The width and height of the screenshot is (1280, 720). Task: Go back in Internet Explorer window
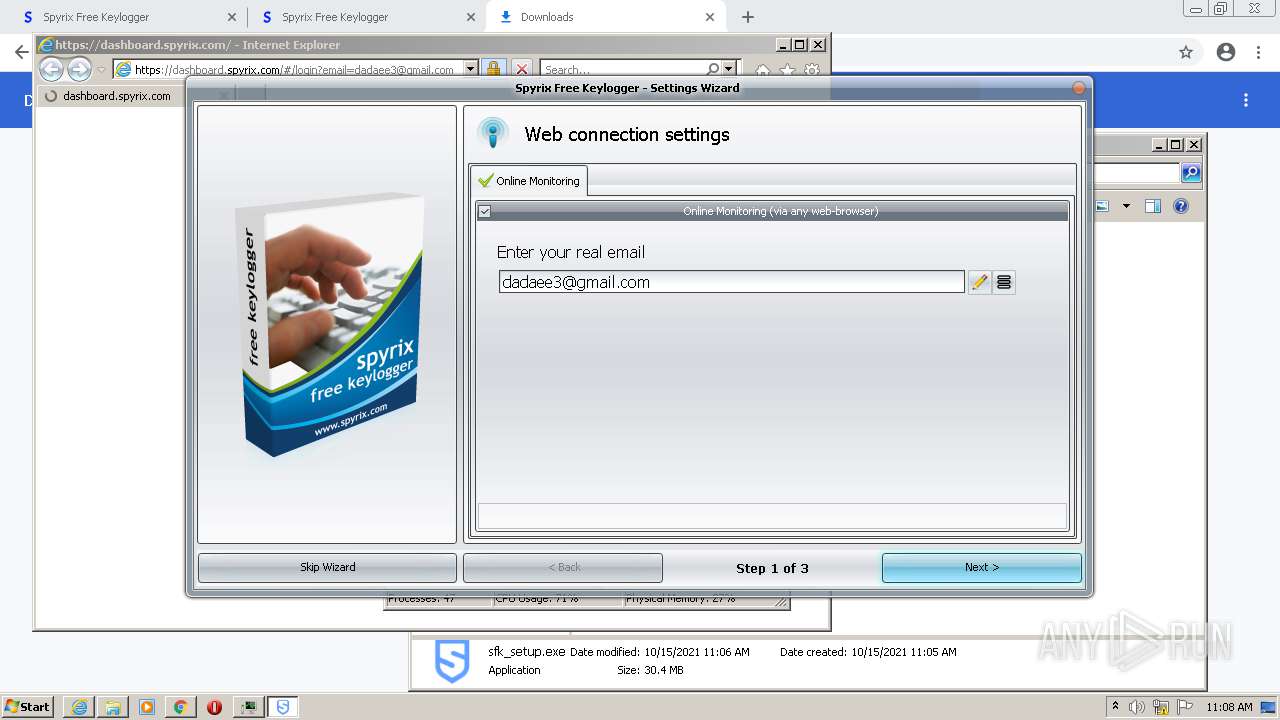click(x=51, y=69)
